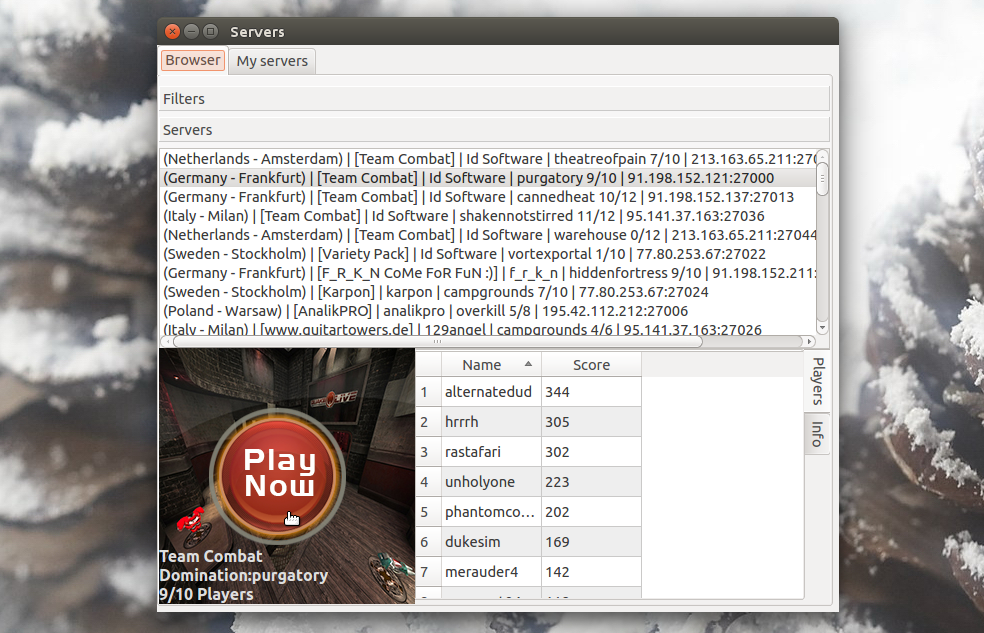Viewport: 984px width, 633px height.
Task: Select player unholyone in the table
Action: 491,482
